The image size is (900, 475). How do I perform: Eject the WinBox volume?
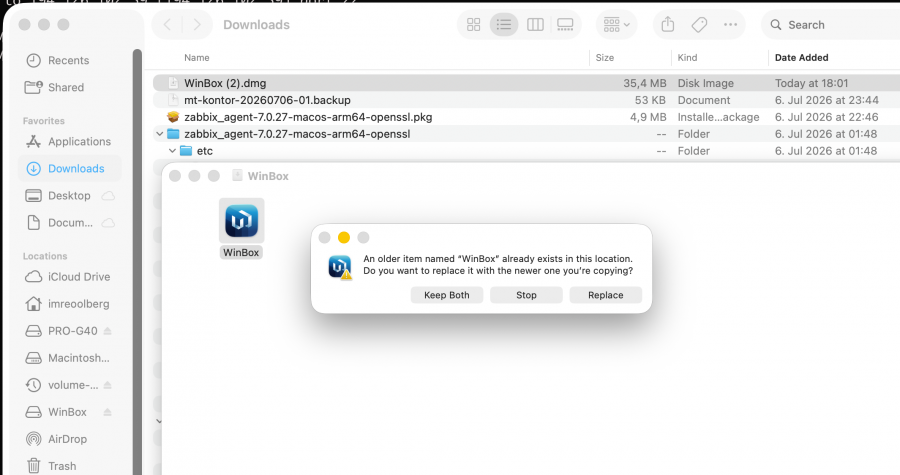click(x=107, y=412)
